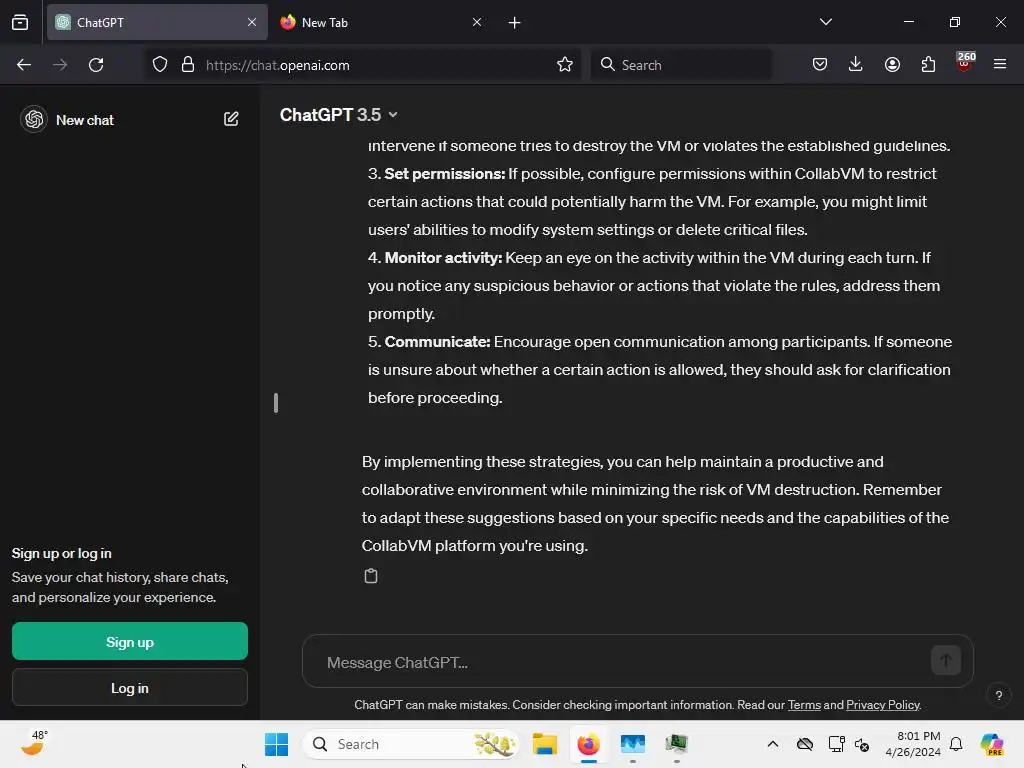Image resolution: width=1024 pixels, height=768 pixels.
Task: Click the Firefox account icon
Action: (892, 65)
